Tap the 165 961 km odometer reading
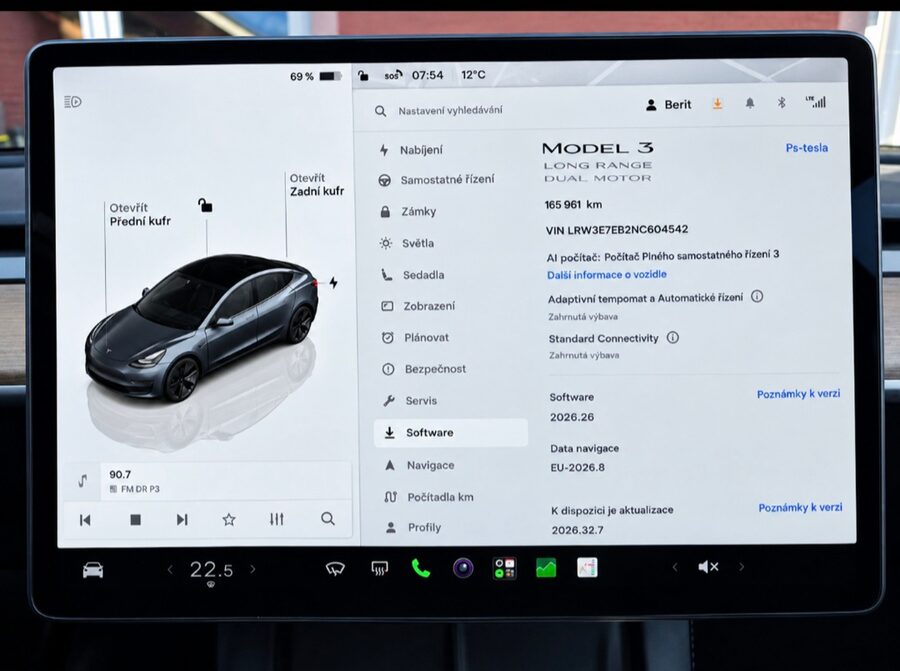Image resolution: width=900 pixels, height=671 pixels. [573, 204]
